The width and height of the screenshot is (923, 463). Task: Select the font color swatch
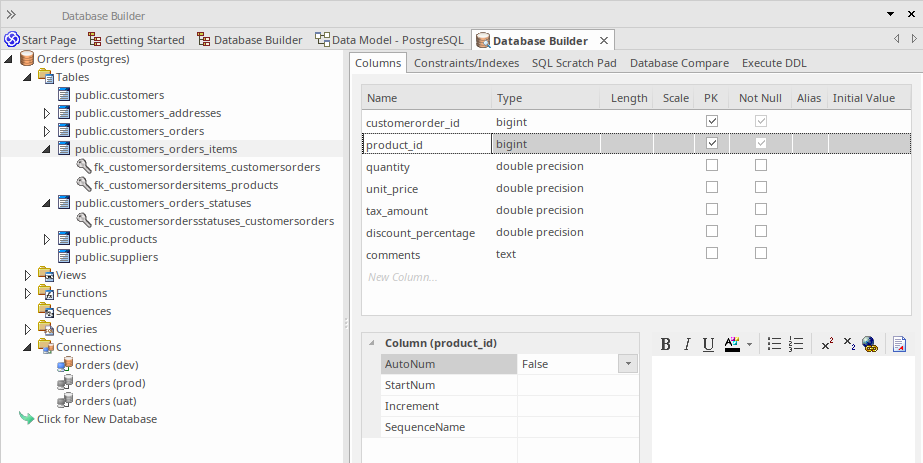731,344
